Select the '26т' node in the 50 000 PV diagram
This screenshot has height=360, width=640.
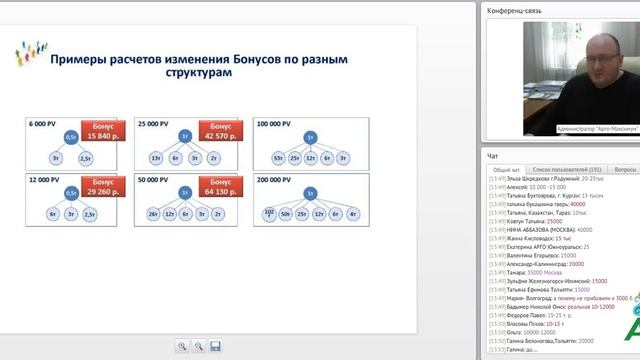[153, 214]
